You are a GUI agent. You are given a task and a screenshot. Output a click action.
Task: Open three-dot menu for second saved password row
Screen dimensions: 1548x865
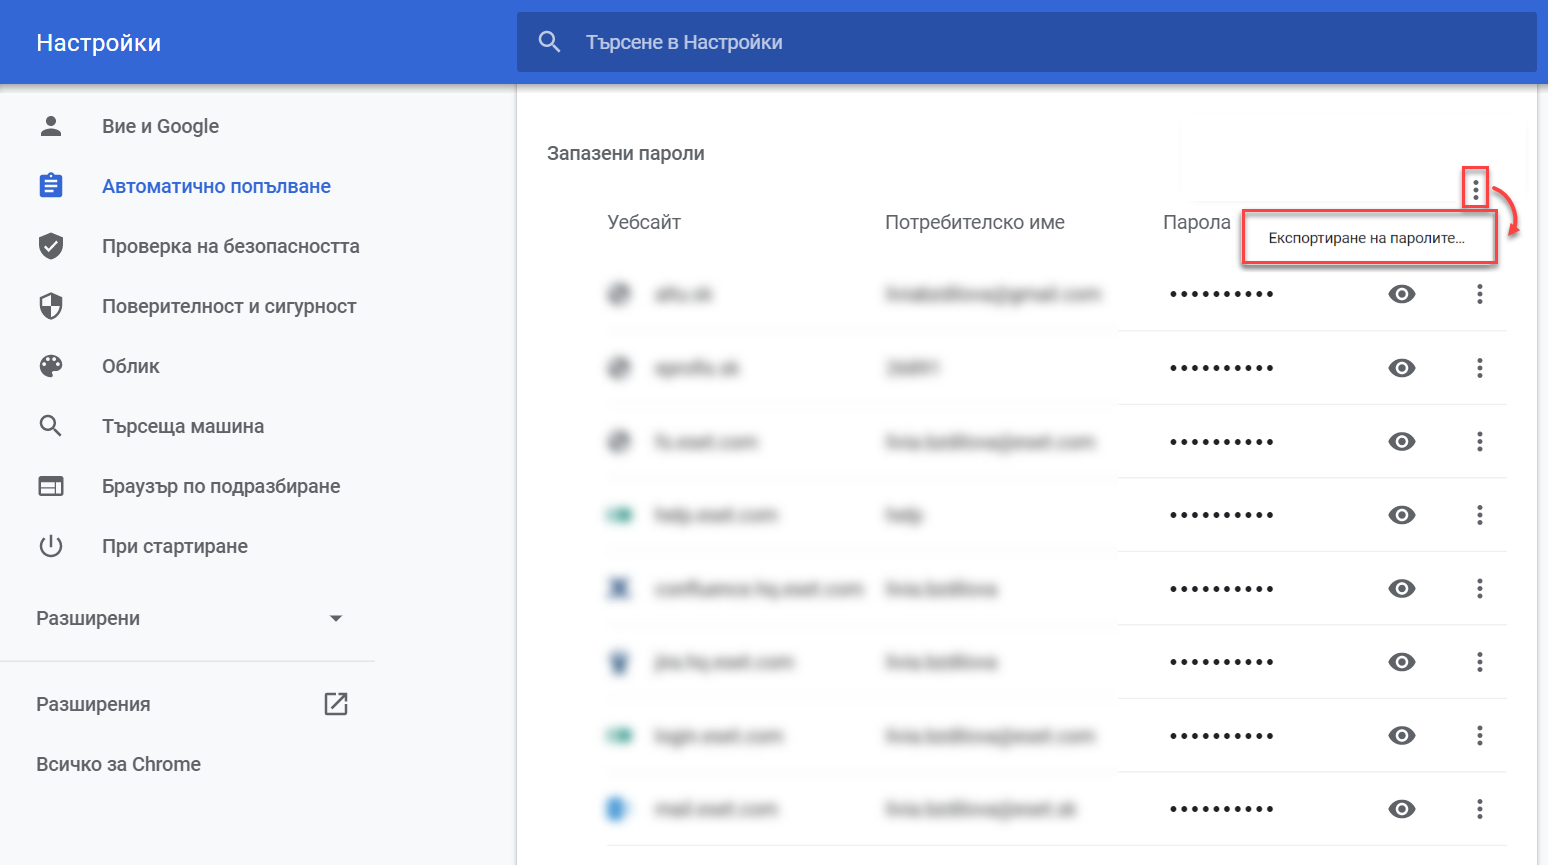click(1480, 368)
